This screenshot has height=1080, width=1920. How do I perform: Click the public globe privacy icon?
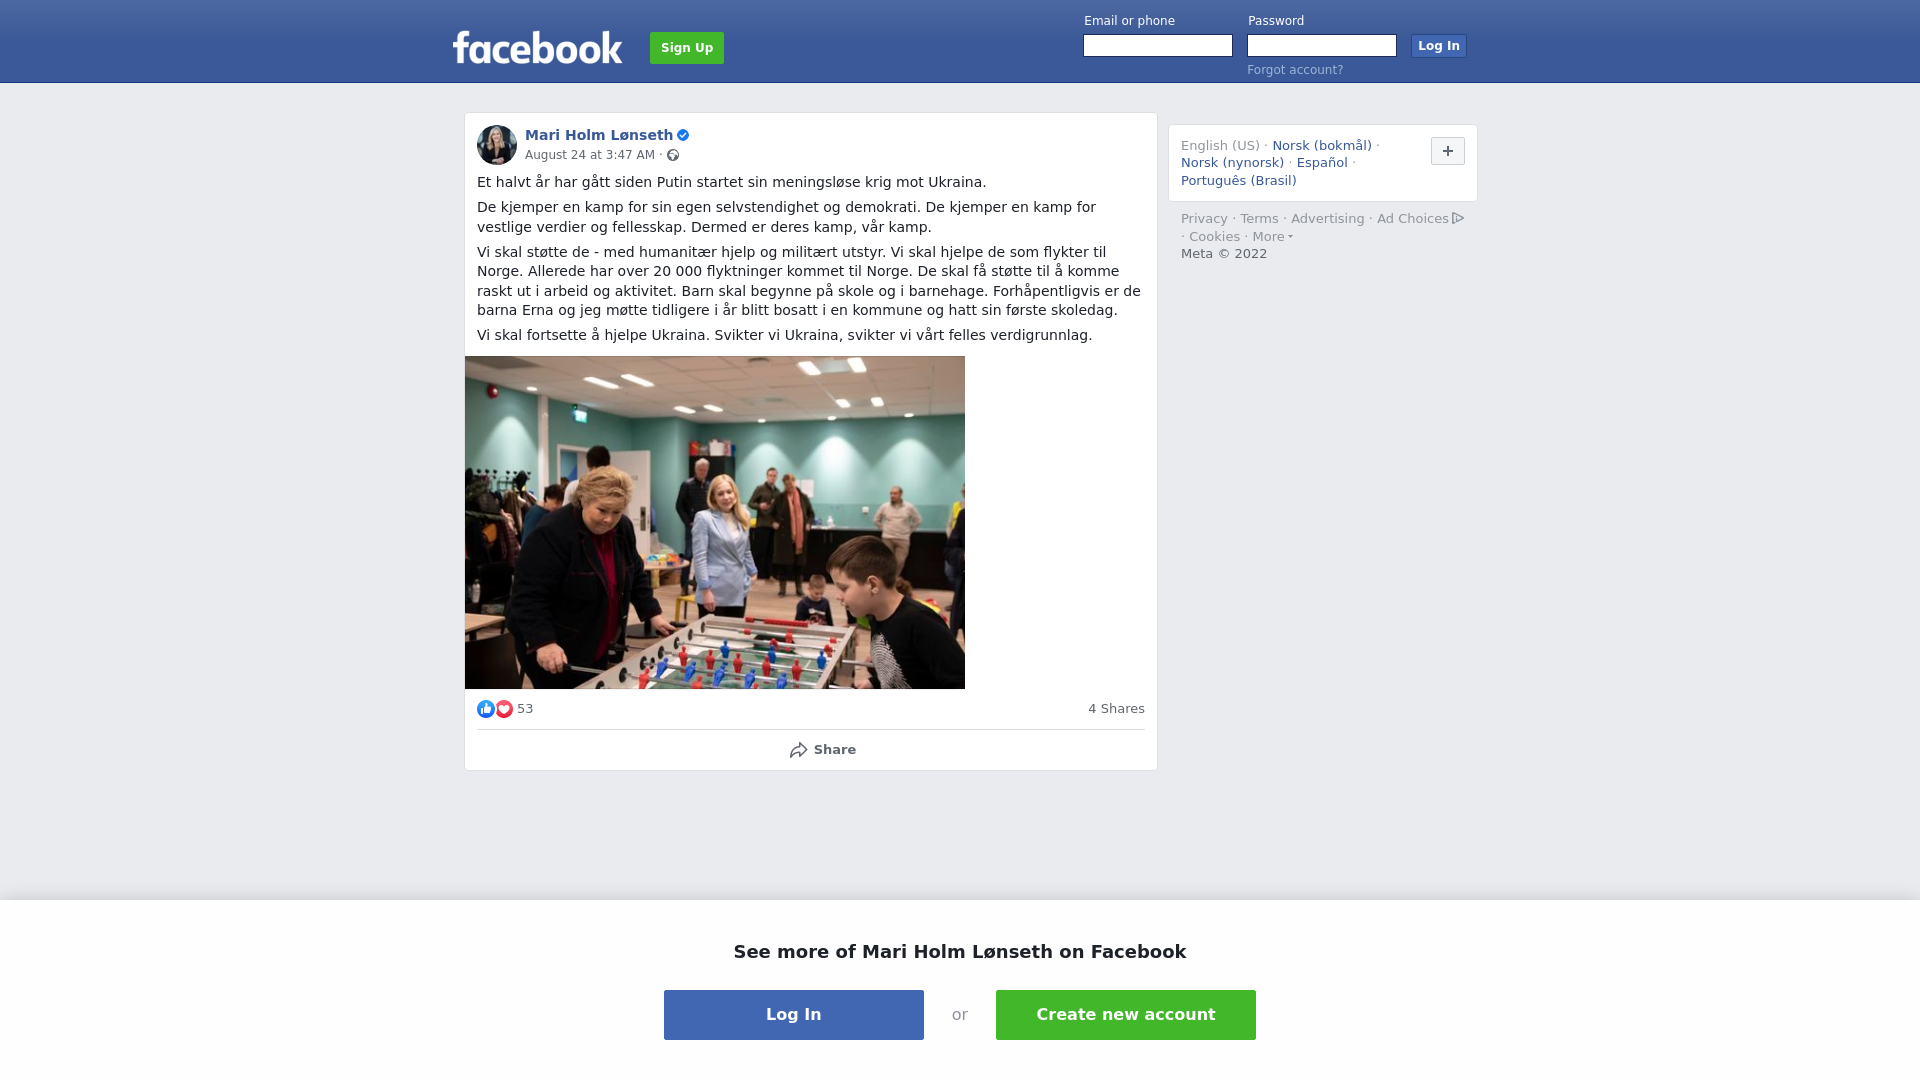tap(673, 155)
